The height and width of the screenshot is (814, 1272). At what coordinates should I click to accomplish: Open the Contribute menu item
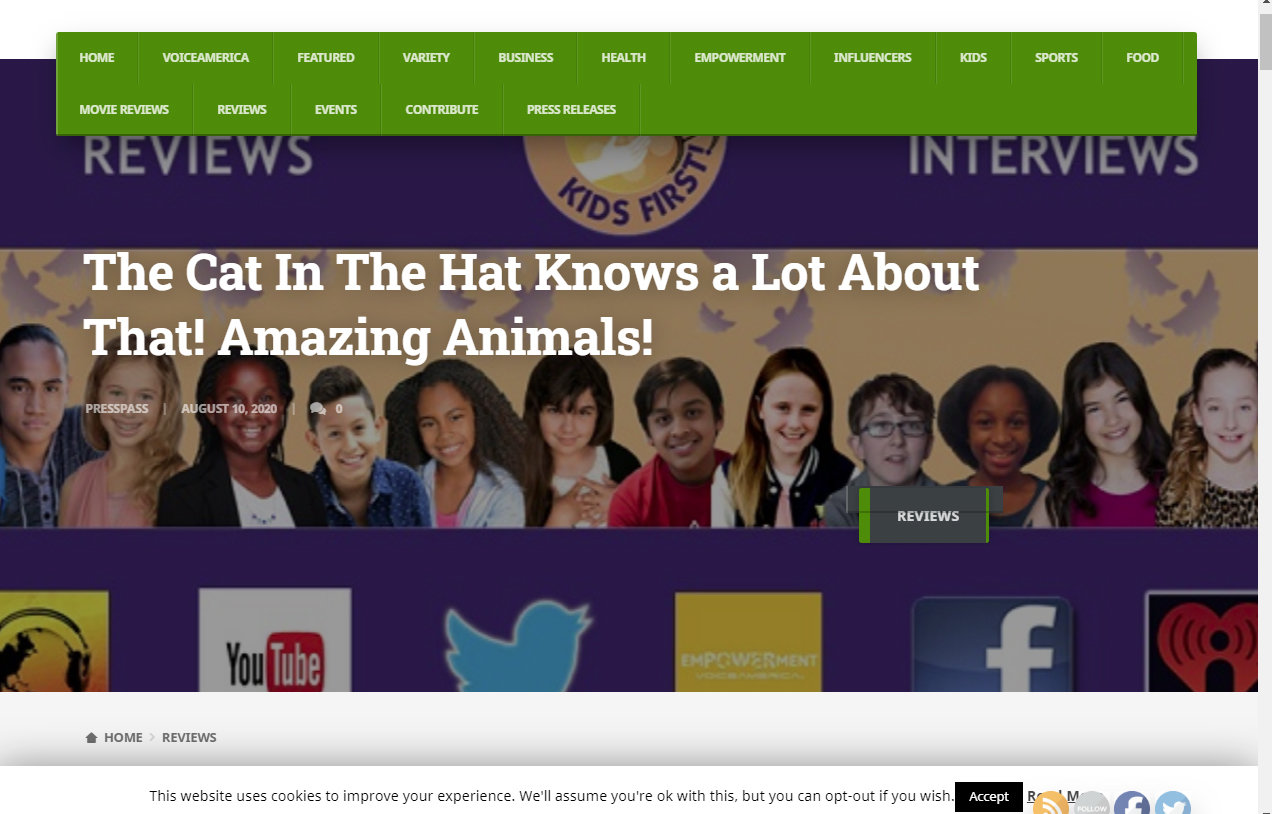(x=442, y=110)
